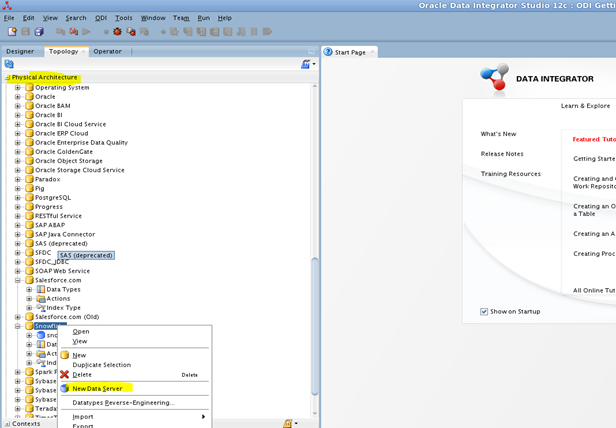Expand the Salesforce.com (Old) node
The image size is (616, 428).
coord(18,317)
